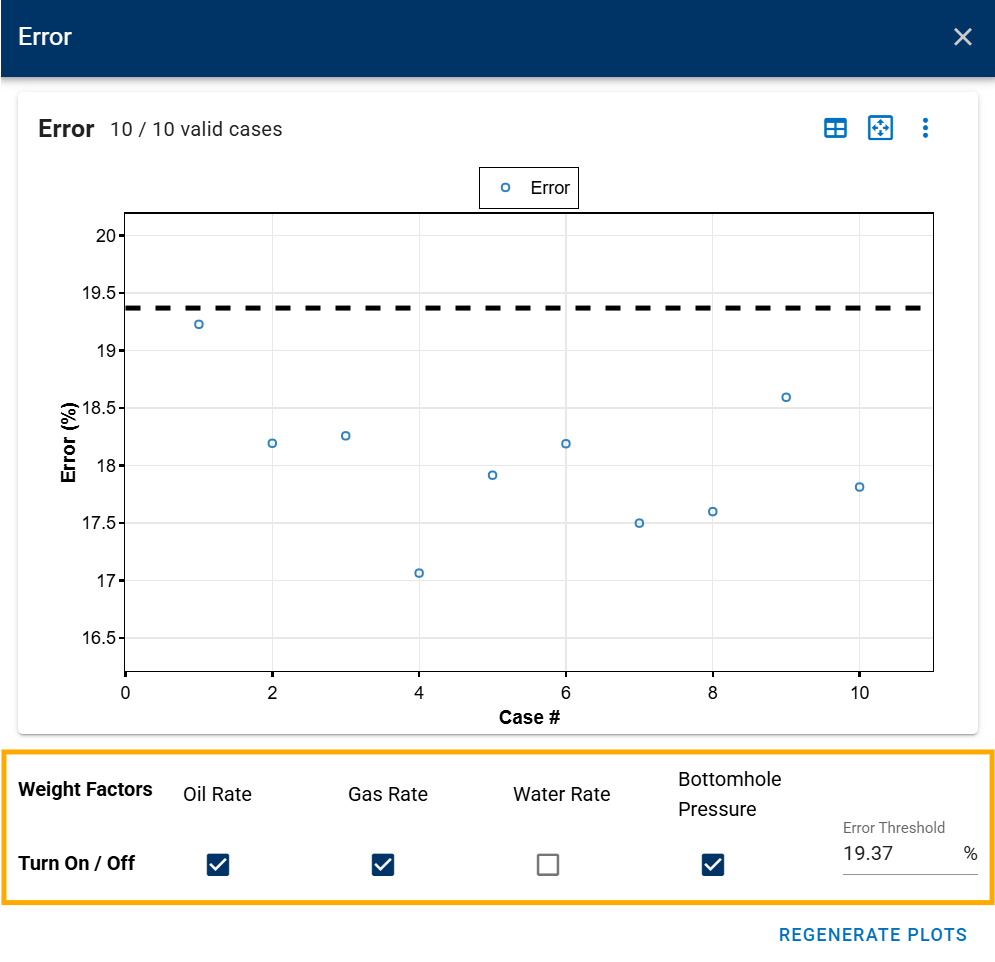Click Regenerate Plots button
Viewport: 995px width, 962px height.
pyautogui.click(x=873, y=935)
